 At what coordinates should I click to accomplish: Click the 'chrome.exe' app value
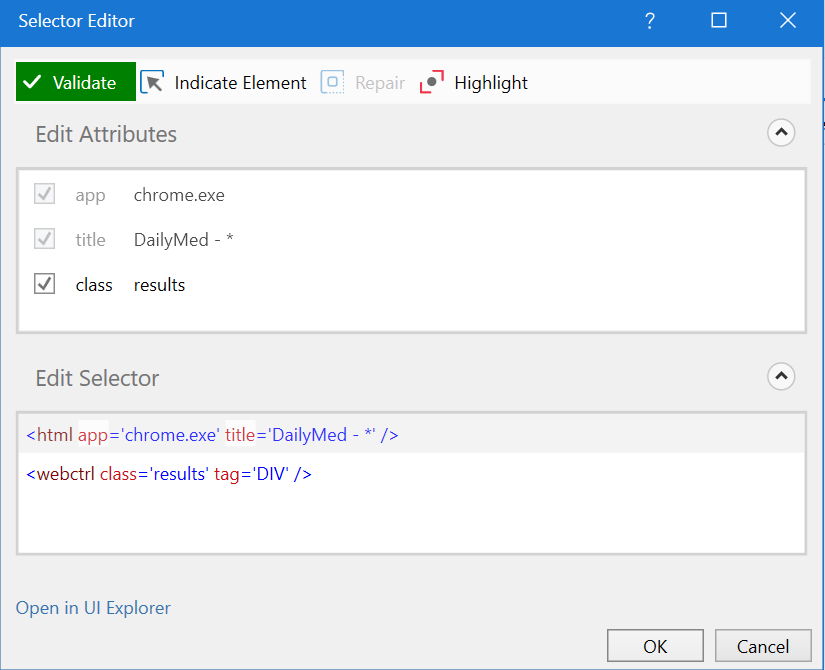pyautogui.click(x=179, y=194)
